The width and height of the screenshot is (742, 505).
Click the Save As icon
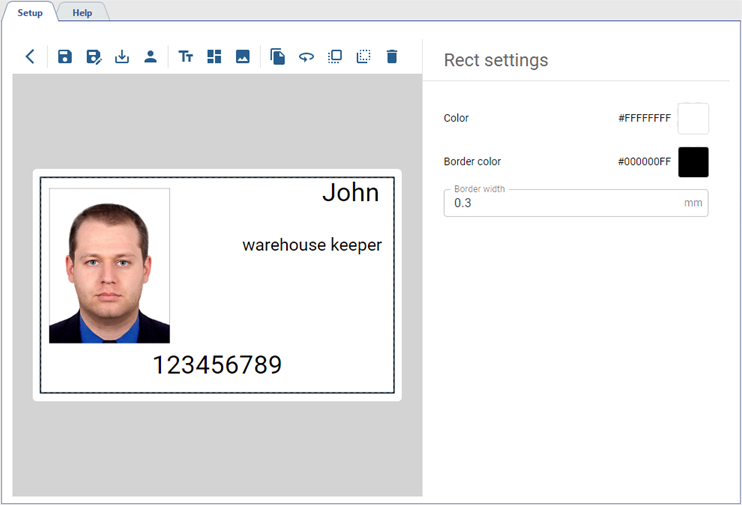94,57
